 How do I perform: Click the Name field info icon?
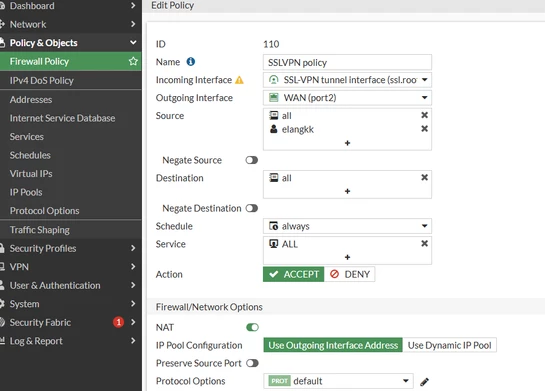tap(190, 62)
